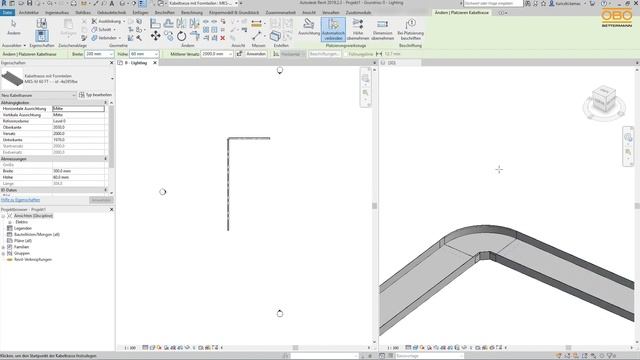Open the Neu Kabeltrassen filter dropdown

pos(74,95)
